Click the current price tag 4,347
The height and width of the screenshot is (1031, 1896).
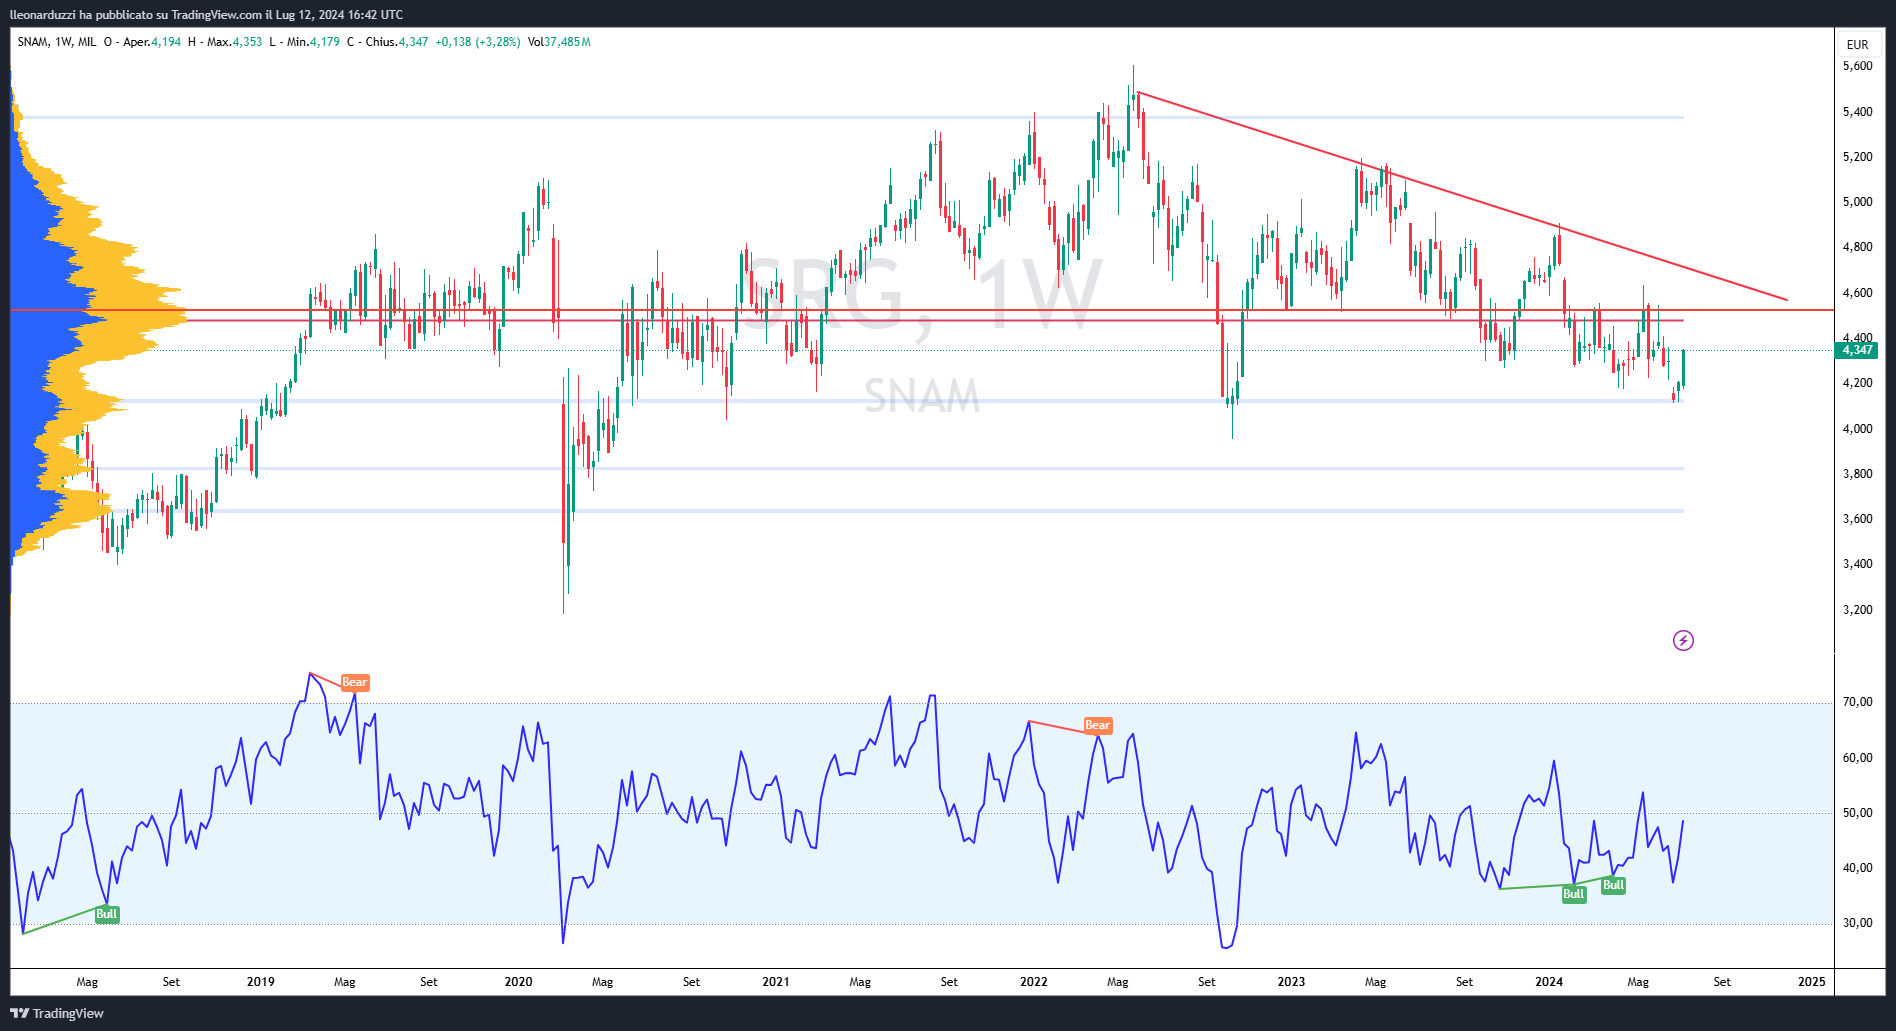tap(1857, 350)
